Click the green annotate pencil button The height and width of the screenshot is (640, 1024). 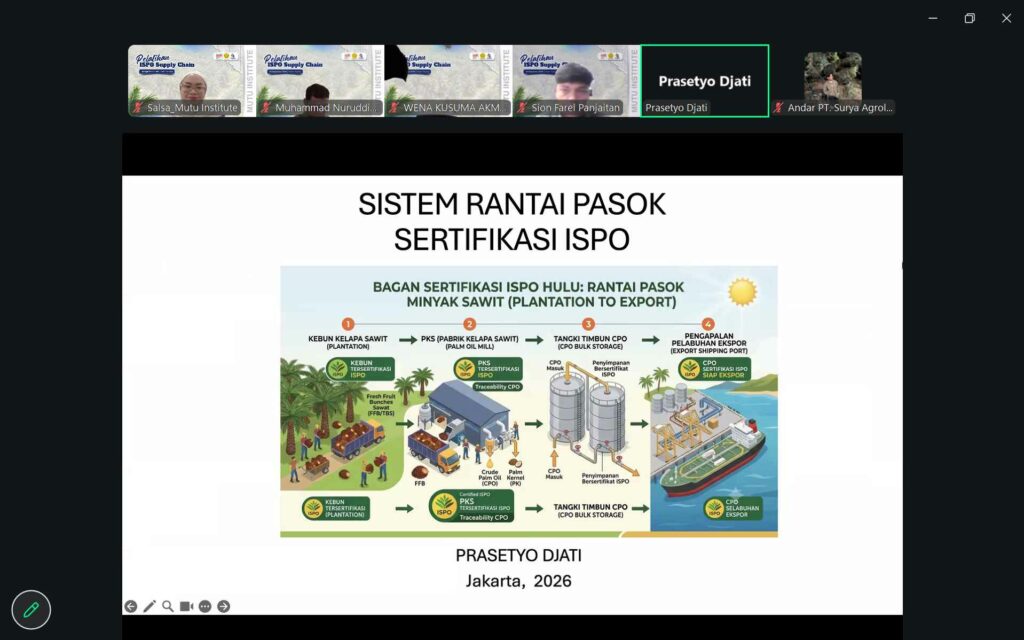31,610
